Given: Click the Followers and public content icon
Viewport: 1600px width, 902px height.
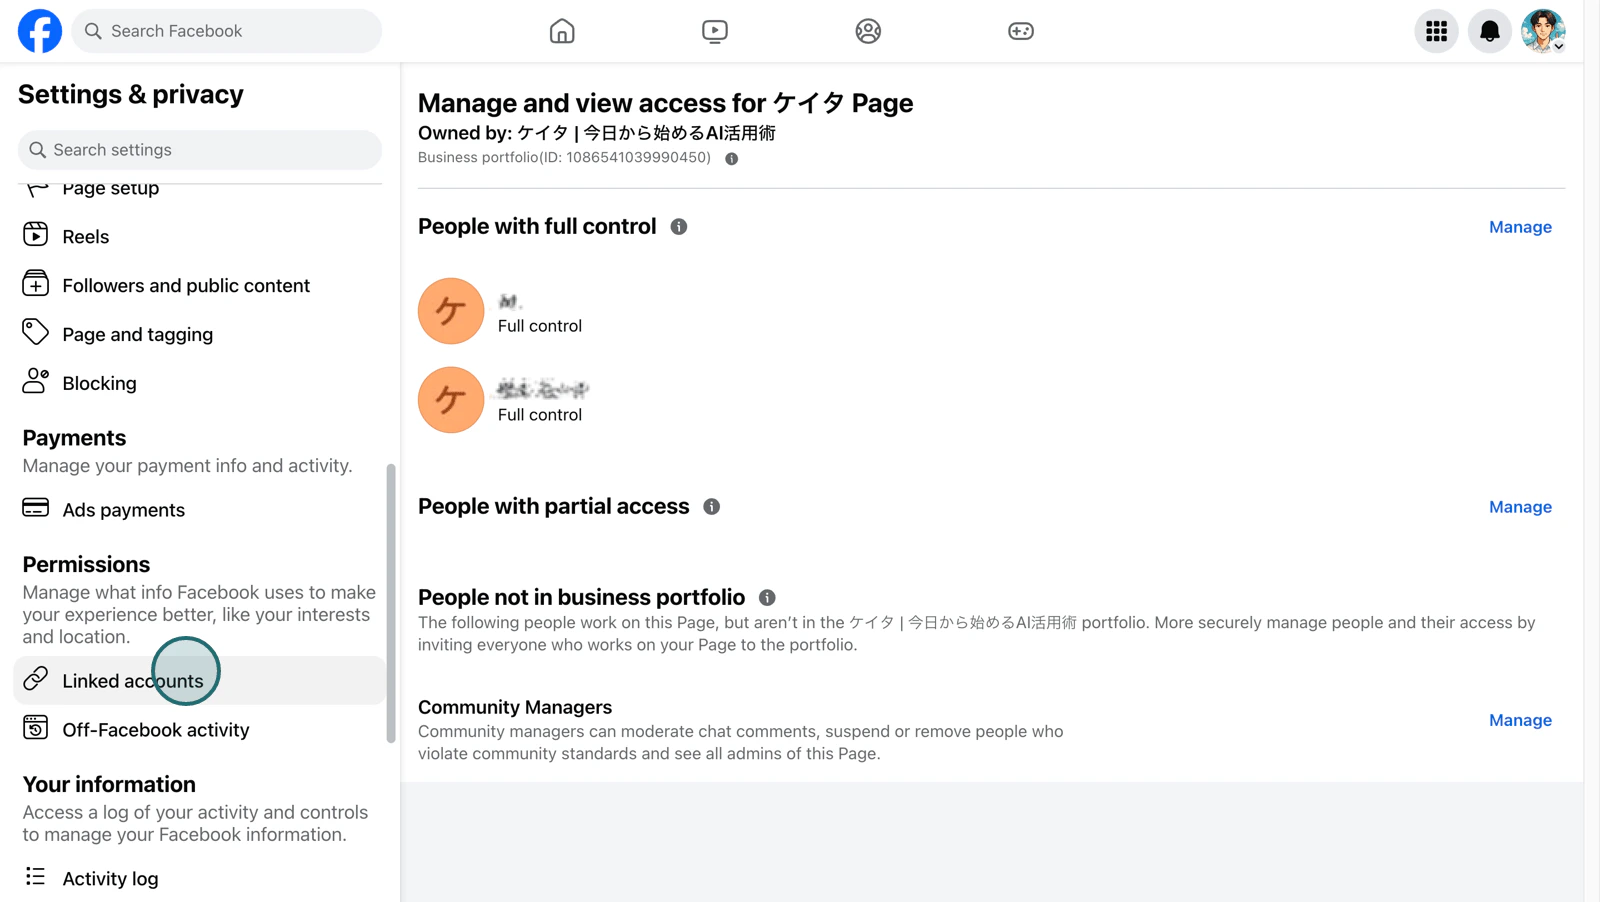Looking at the screenshot, I should coord(35,284).
